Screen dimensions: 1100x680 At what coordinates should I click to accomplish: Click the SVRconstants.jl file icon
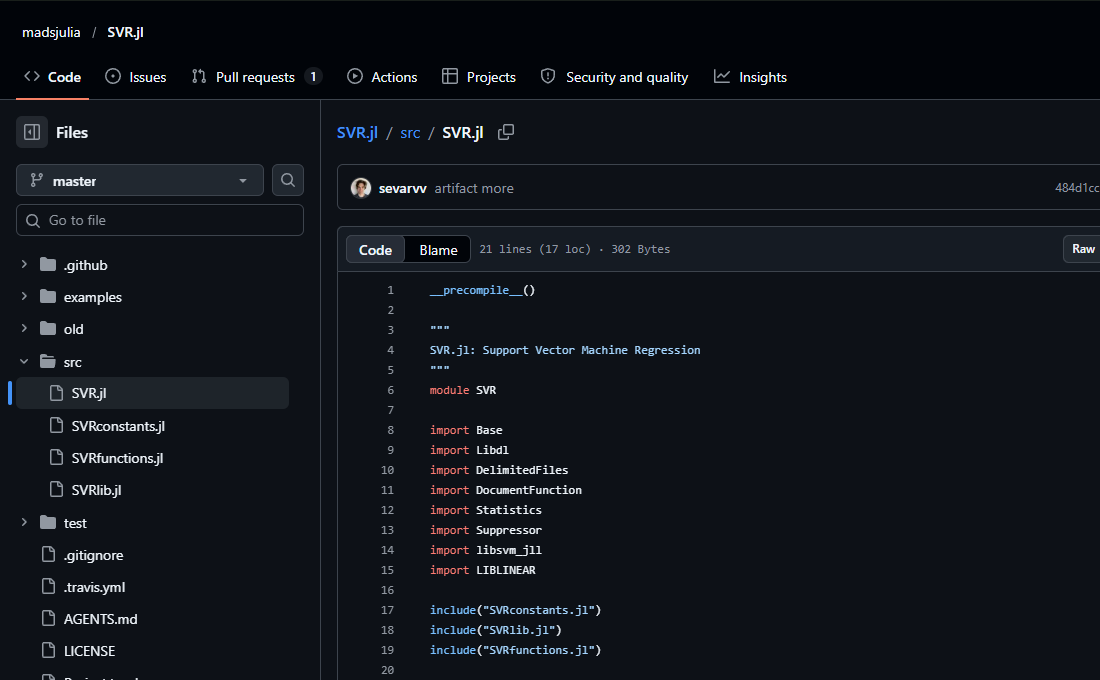click(x=56, y=425)
